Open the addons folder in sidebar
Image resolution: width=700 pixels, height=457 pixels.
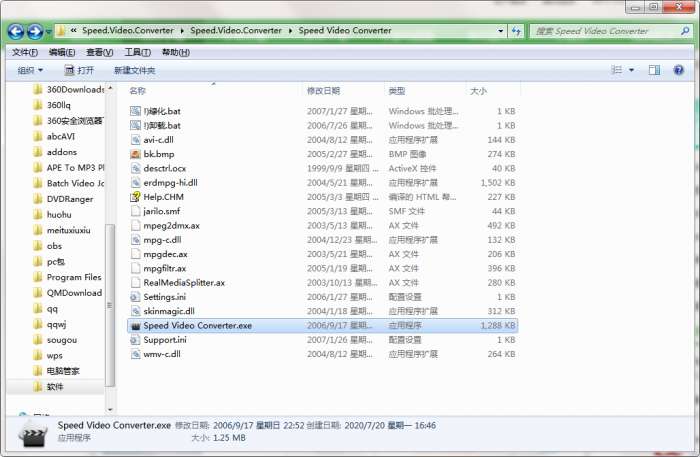coord(55,152)
